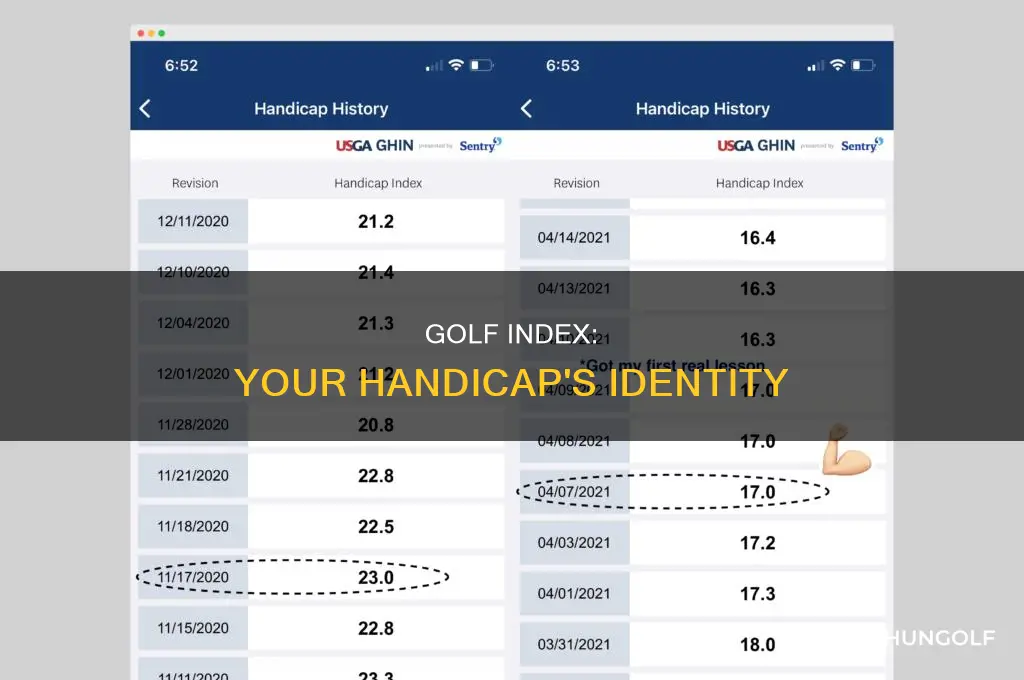Select the 11/21/2020 revision date
Viewport: 1024px width, 680px height.
(193, 476)
